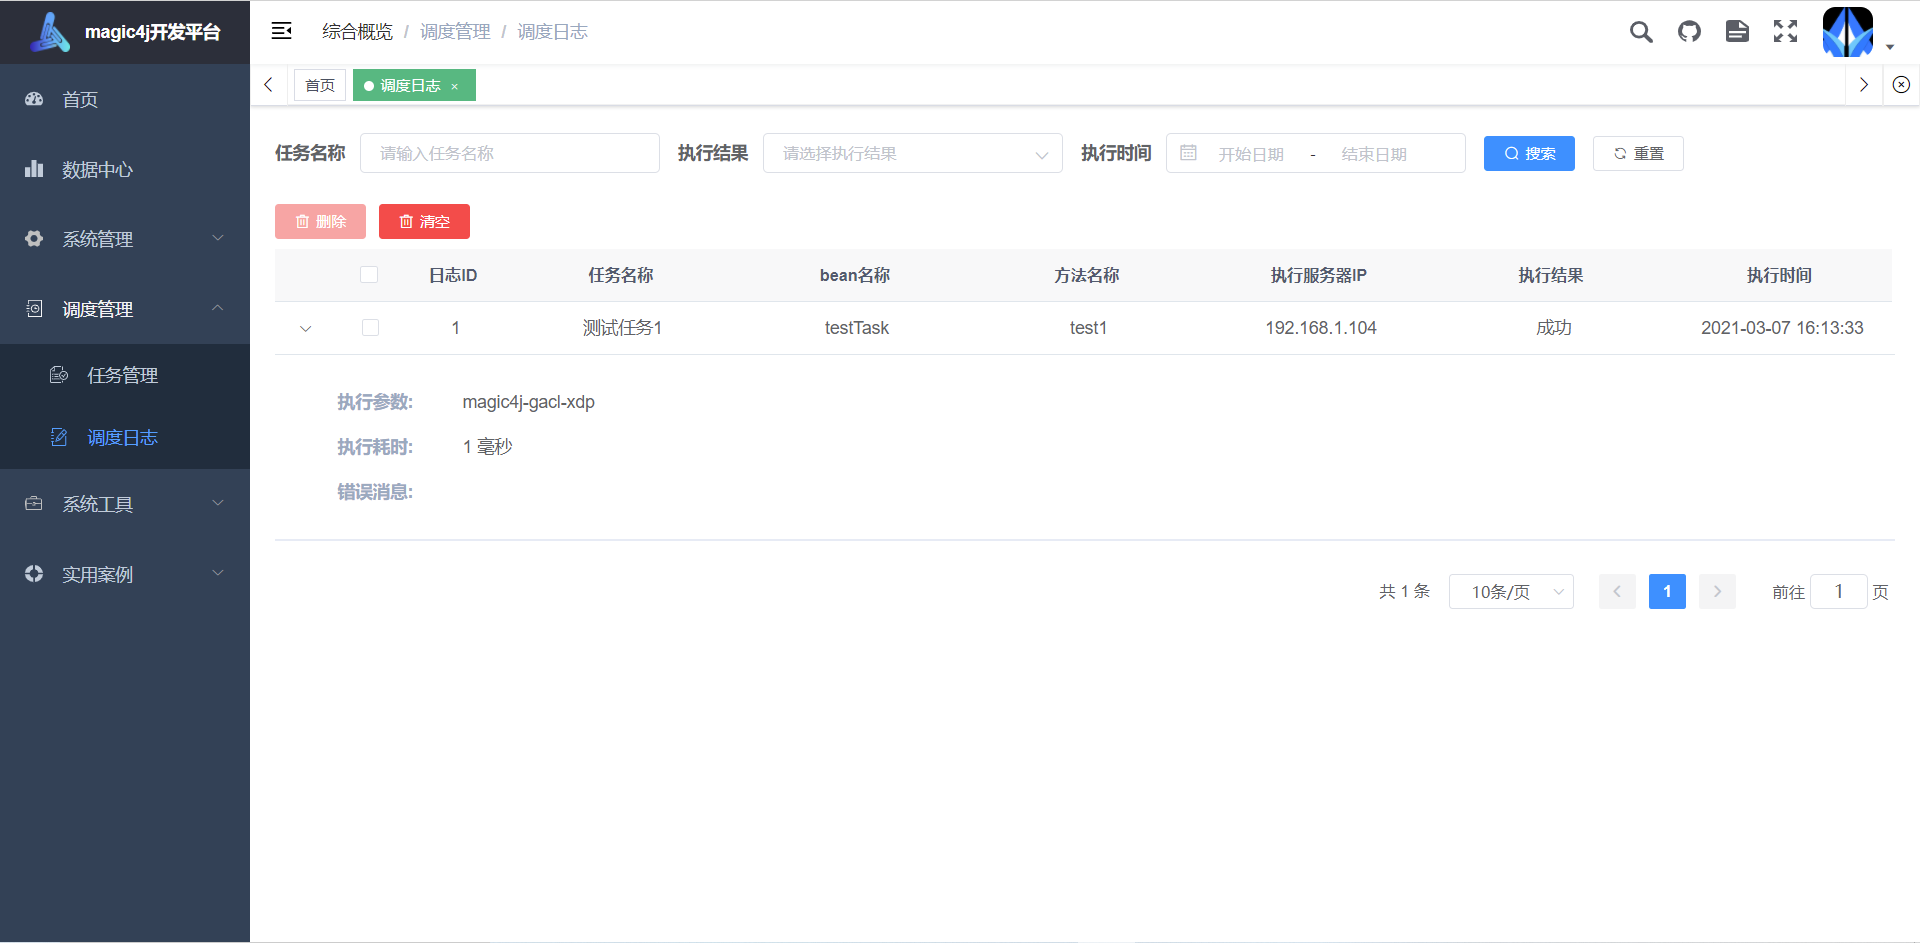Open the 执行结果 select dropdown

(x=912, y=153)
